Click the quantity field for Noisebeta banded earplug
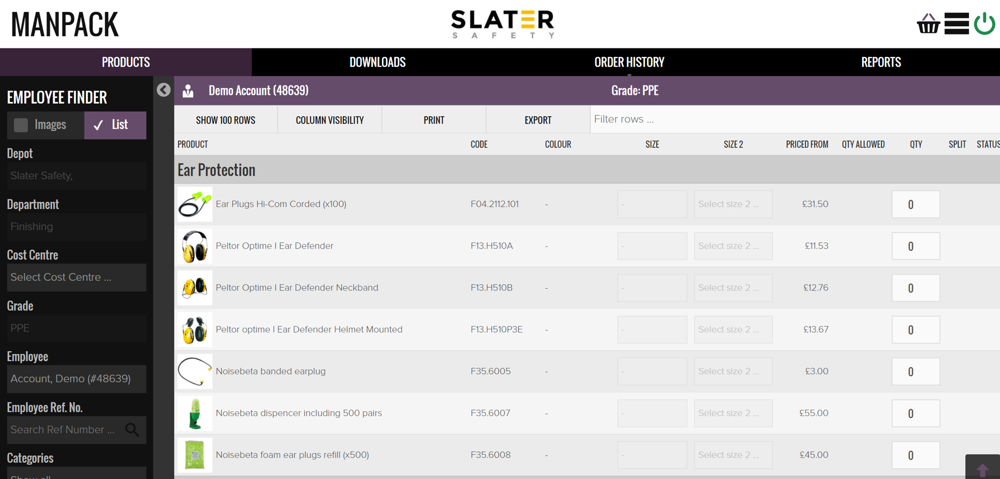Image resolution: width=1000 pixels, height=479 pixels. [x=915, y=372]
